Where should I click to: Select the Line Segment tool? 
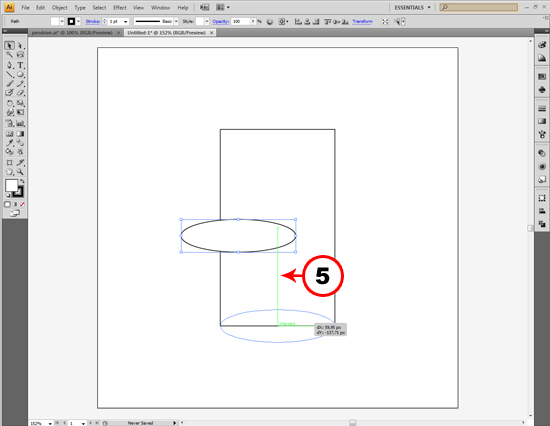[9, 74]
